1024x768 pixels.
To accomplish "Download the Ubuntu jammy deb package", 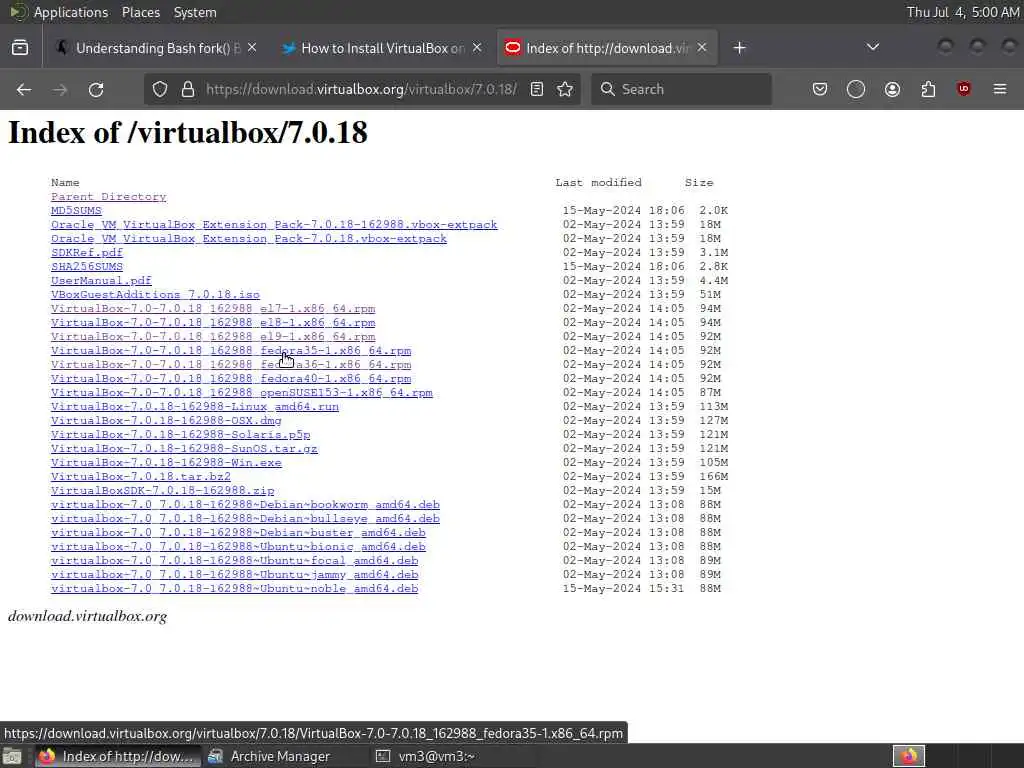I will click(234, 575).
